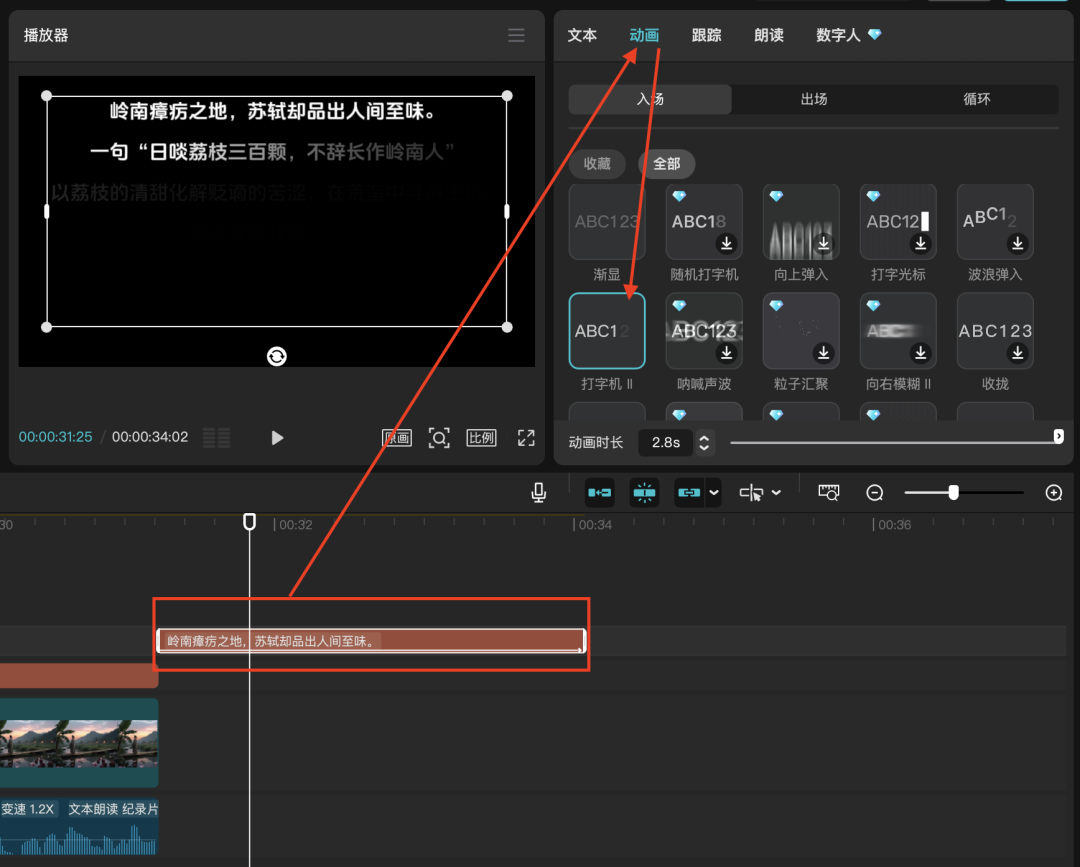Select the subtitle clip 岭南瘴疠之地 on the timeline
1080x867 pixels.
point(370,640)
